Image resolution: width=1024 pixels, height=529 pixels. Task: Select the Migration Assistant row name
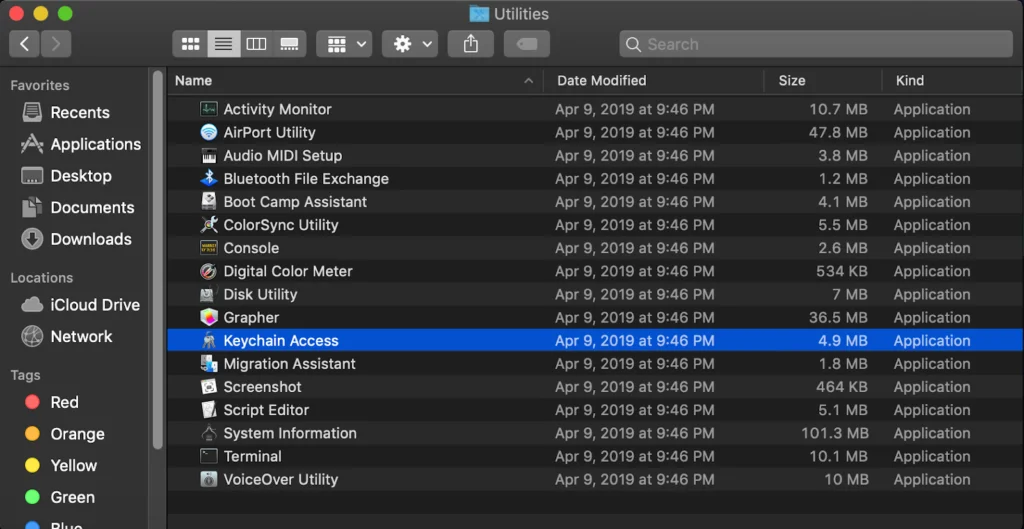[x=289, y=364]
